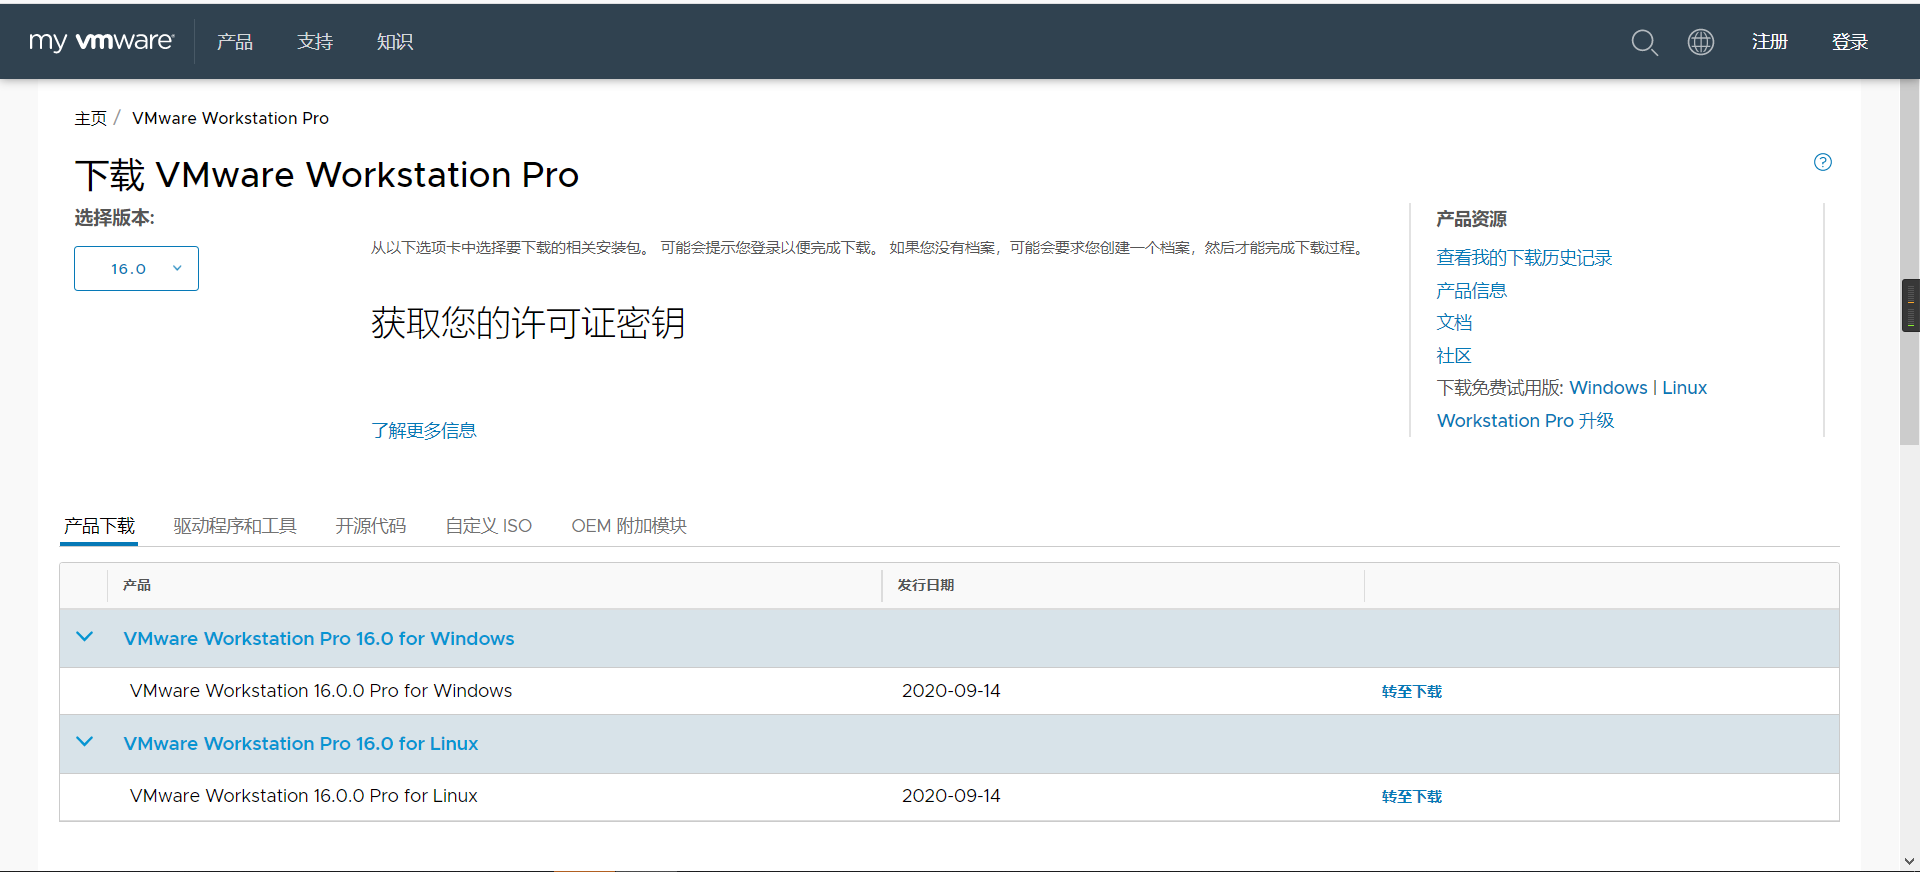Image resolution: width=1920 pixels, height=872 pixels.
Task: Click the my vmware logo
Action: pyautogui.click(x=101, y=41)
